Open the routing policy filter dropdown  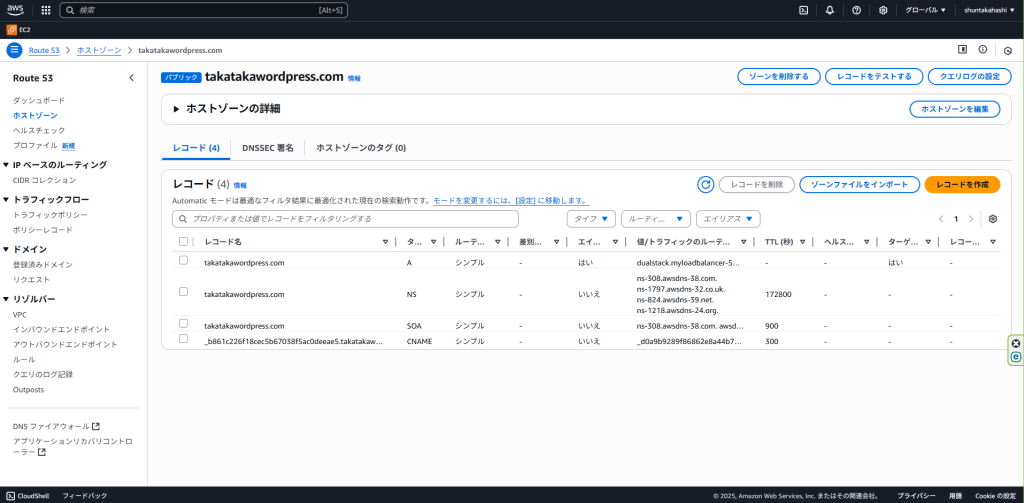(x=656, y=219)
